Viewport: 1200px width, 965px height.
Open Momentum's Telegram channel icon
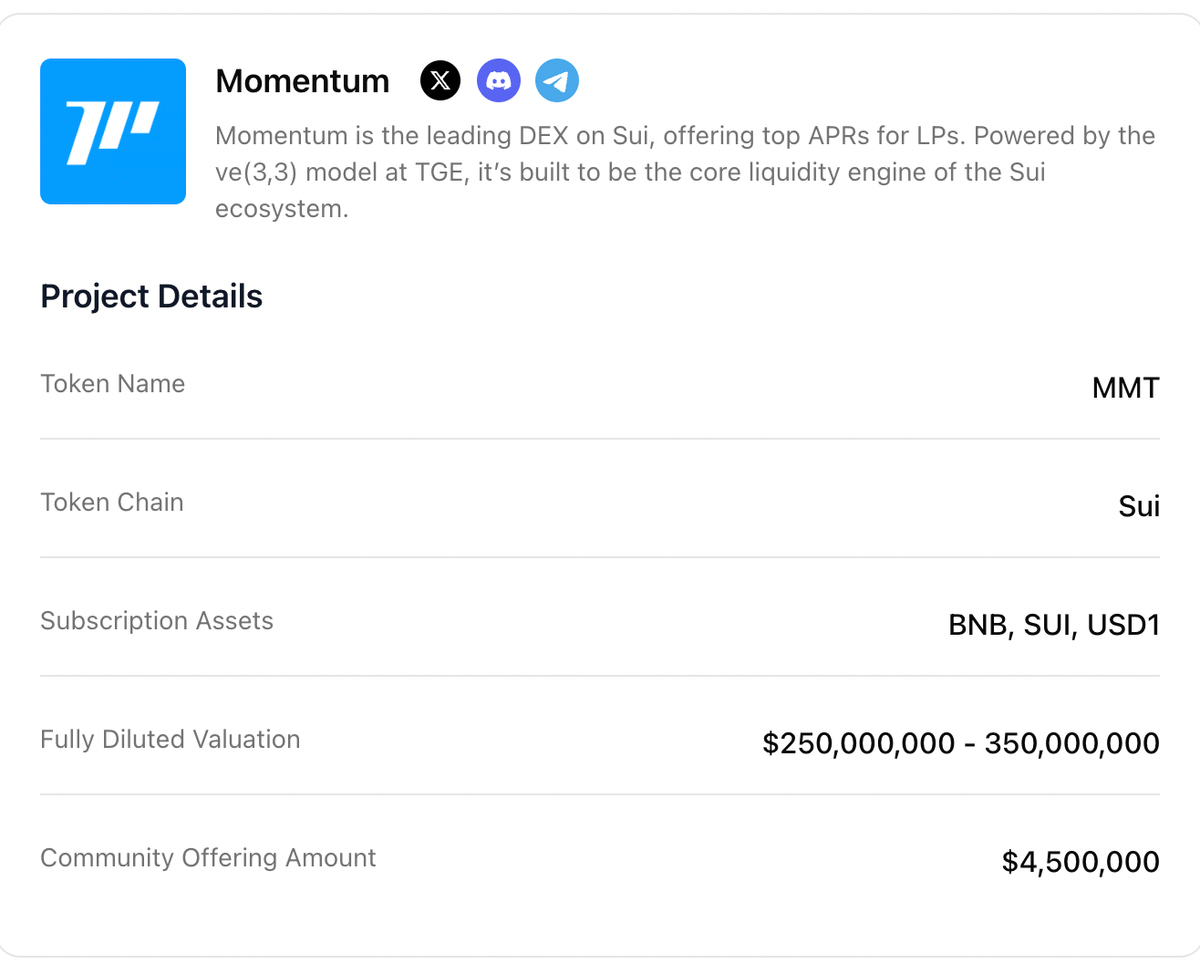pyautogui.click(x=557, y=80)
